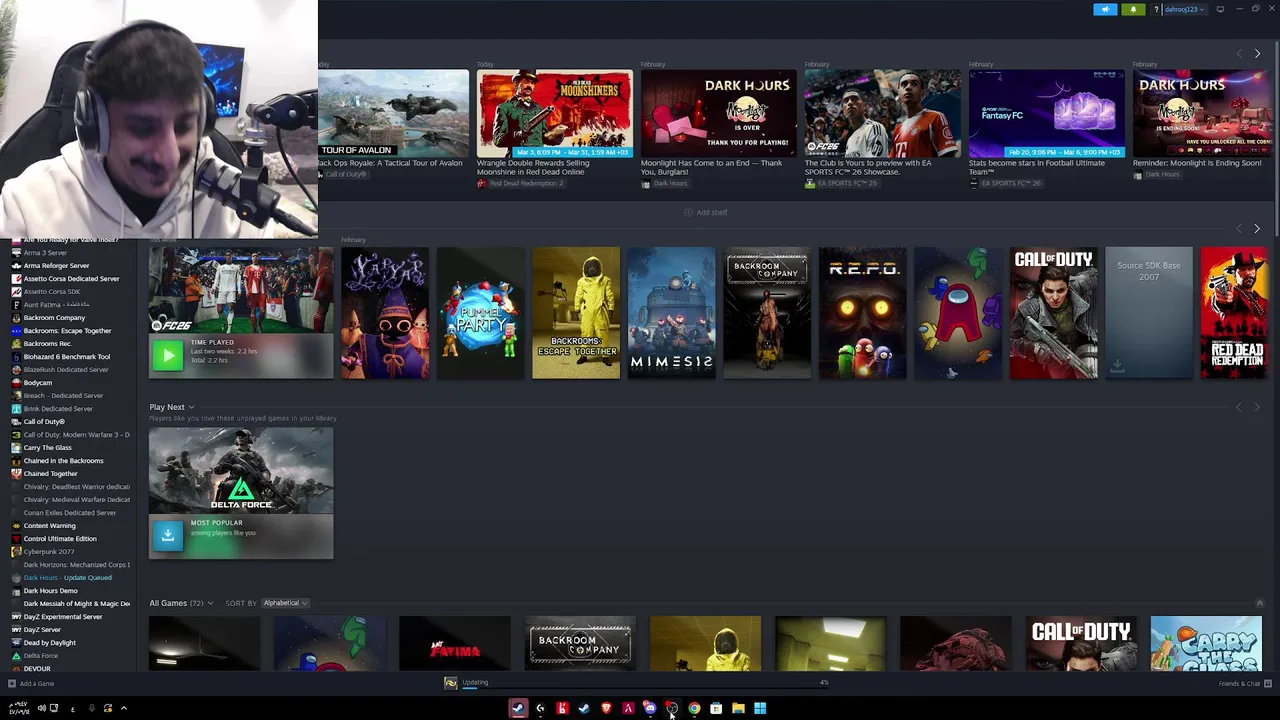The image size is (1280, 720).
Task: Select R.E.P.O. game cover
Action: 863,313
